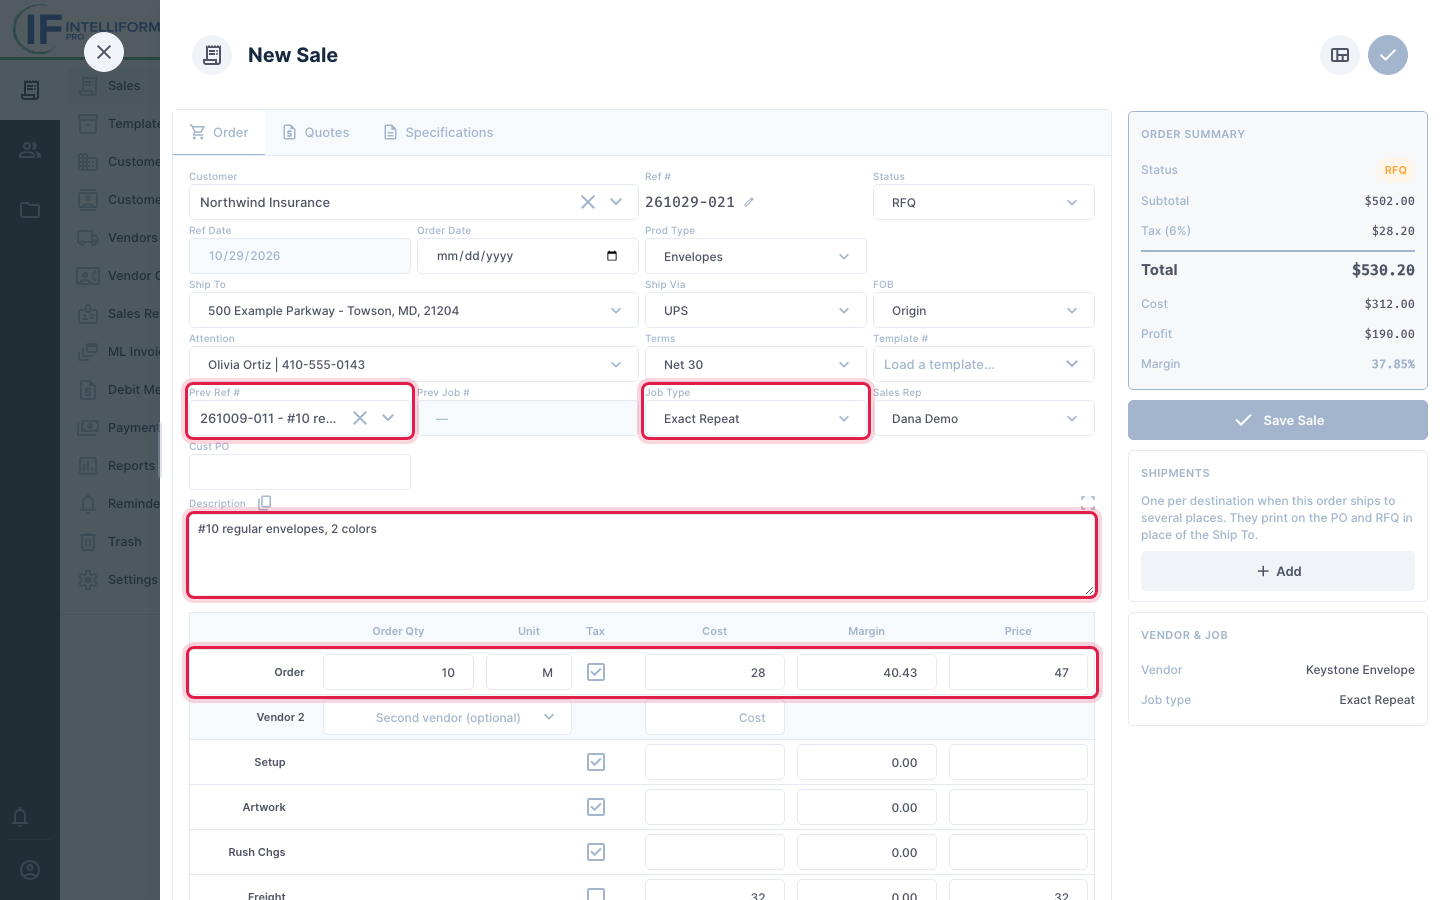Open Second vendor optional dropdown
The width and height of the screenshot is (1440, 900).
[447, 718]
